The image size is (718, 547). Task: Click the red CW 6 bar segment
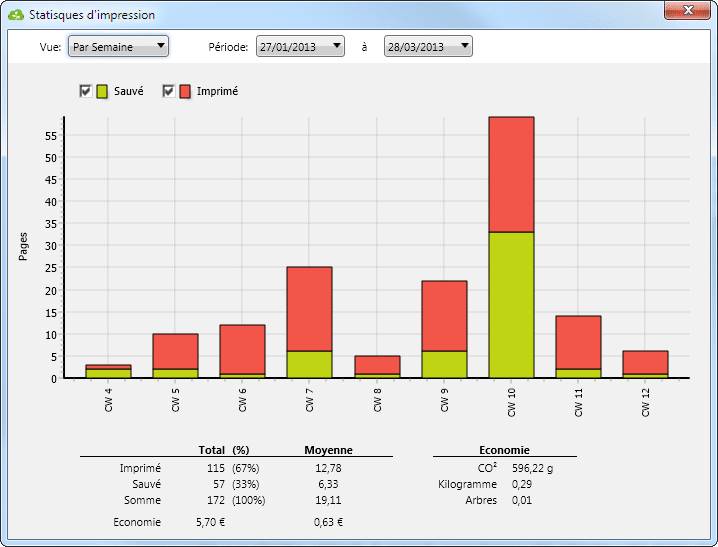coord(242,349)
